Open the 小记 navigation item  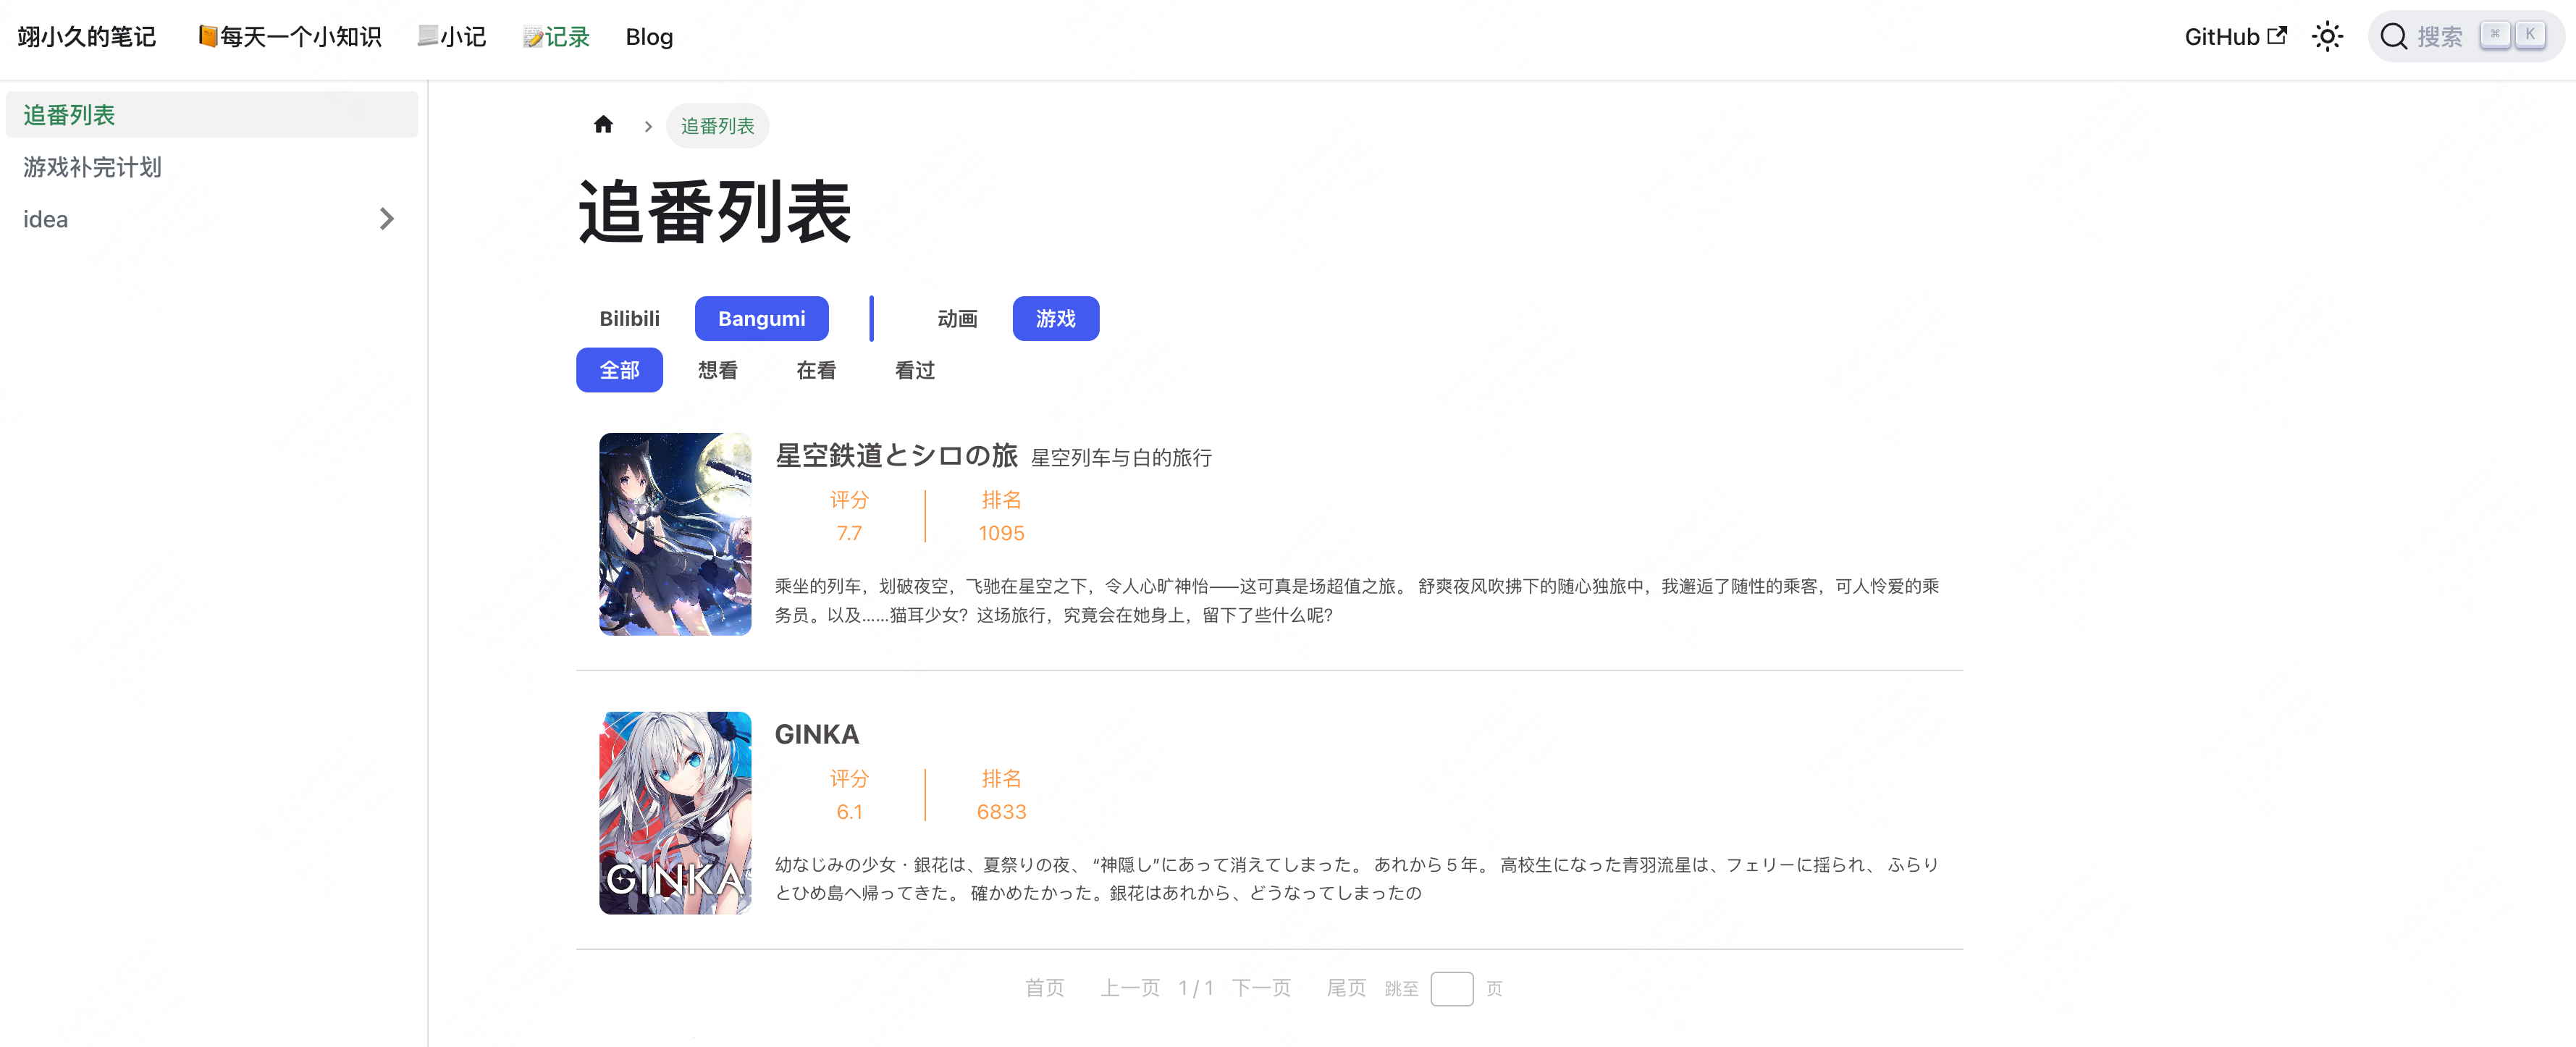451,37
